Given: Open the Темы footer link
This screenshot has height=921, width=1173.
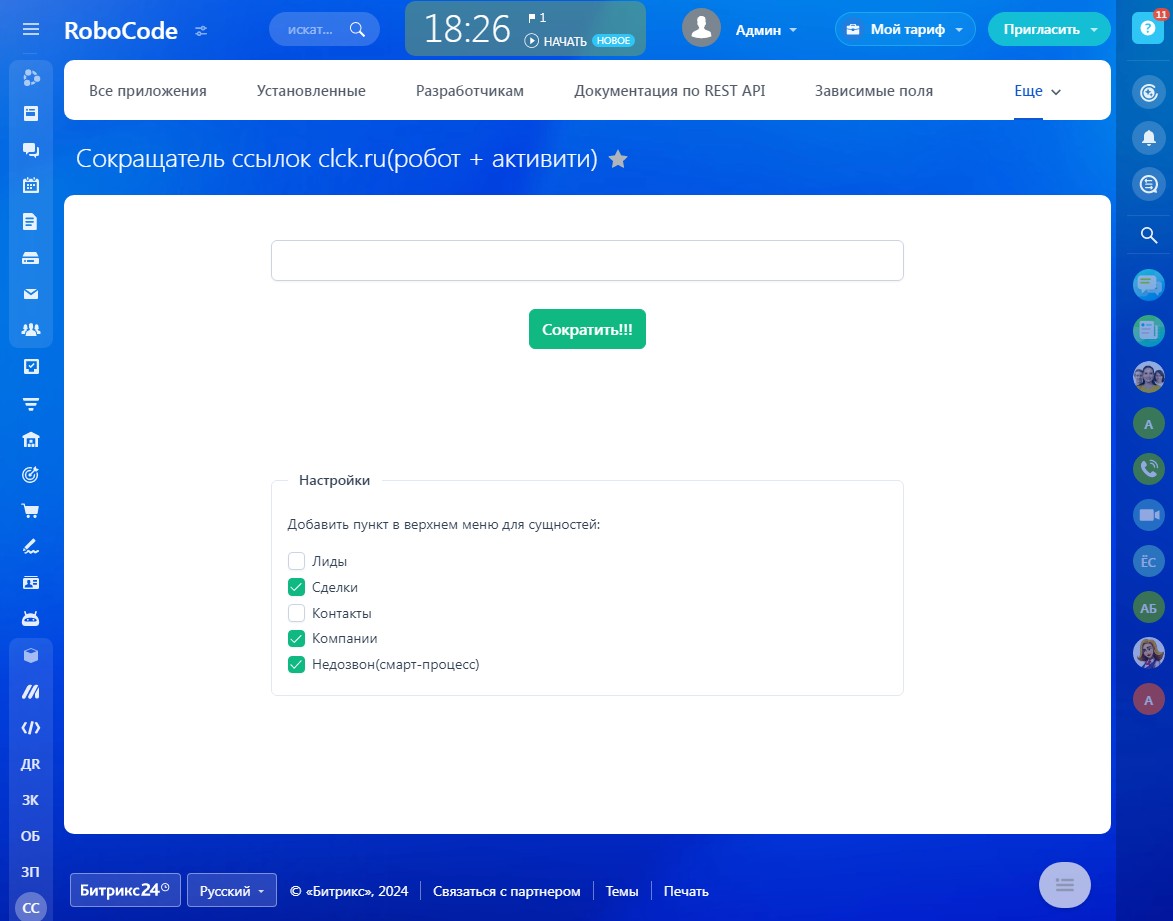Looking at the screenshot, I should tap(622, 891).
